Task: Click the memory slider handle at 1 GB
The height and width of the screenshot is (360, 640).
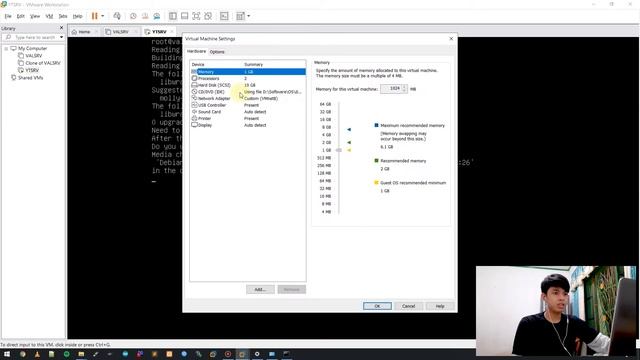Action: pyautogui.click(x=339, y=150)
